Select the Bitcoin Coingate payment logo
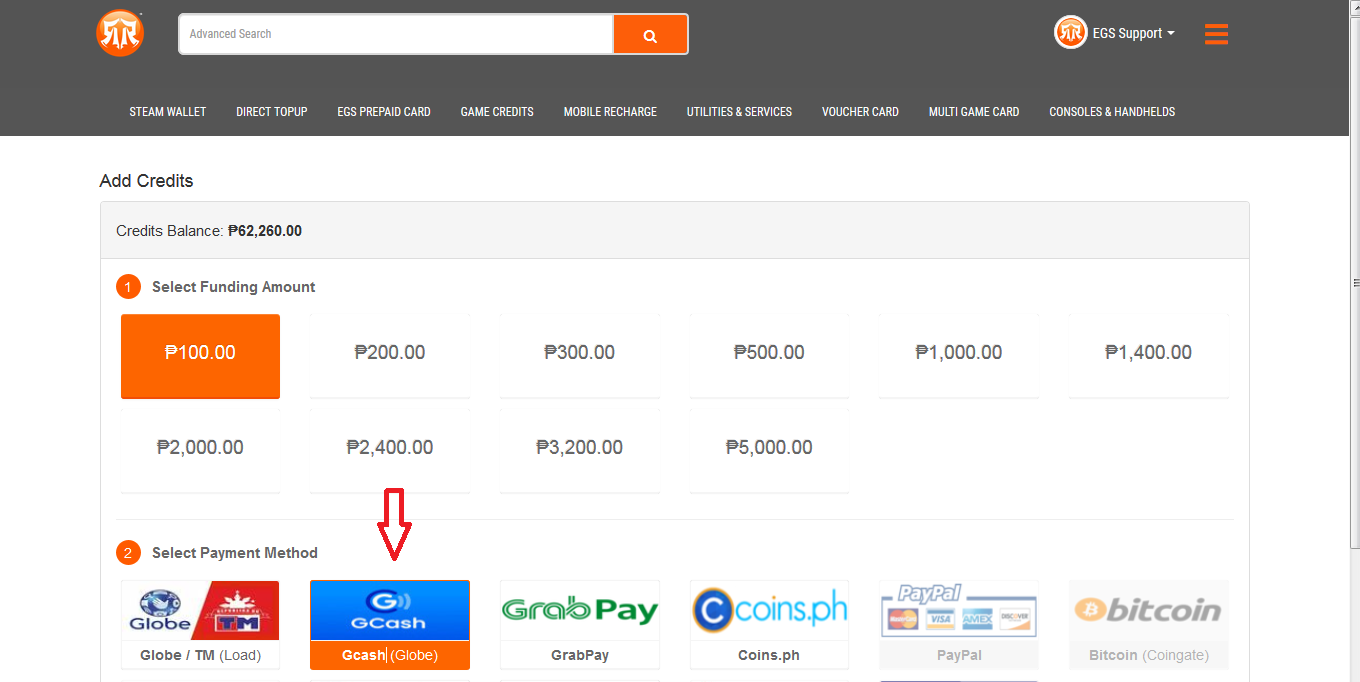This screenshot has width=1360, height=682. [1148, 611]
